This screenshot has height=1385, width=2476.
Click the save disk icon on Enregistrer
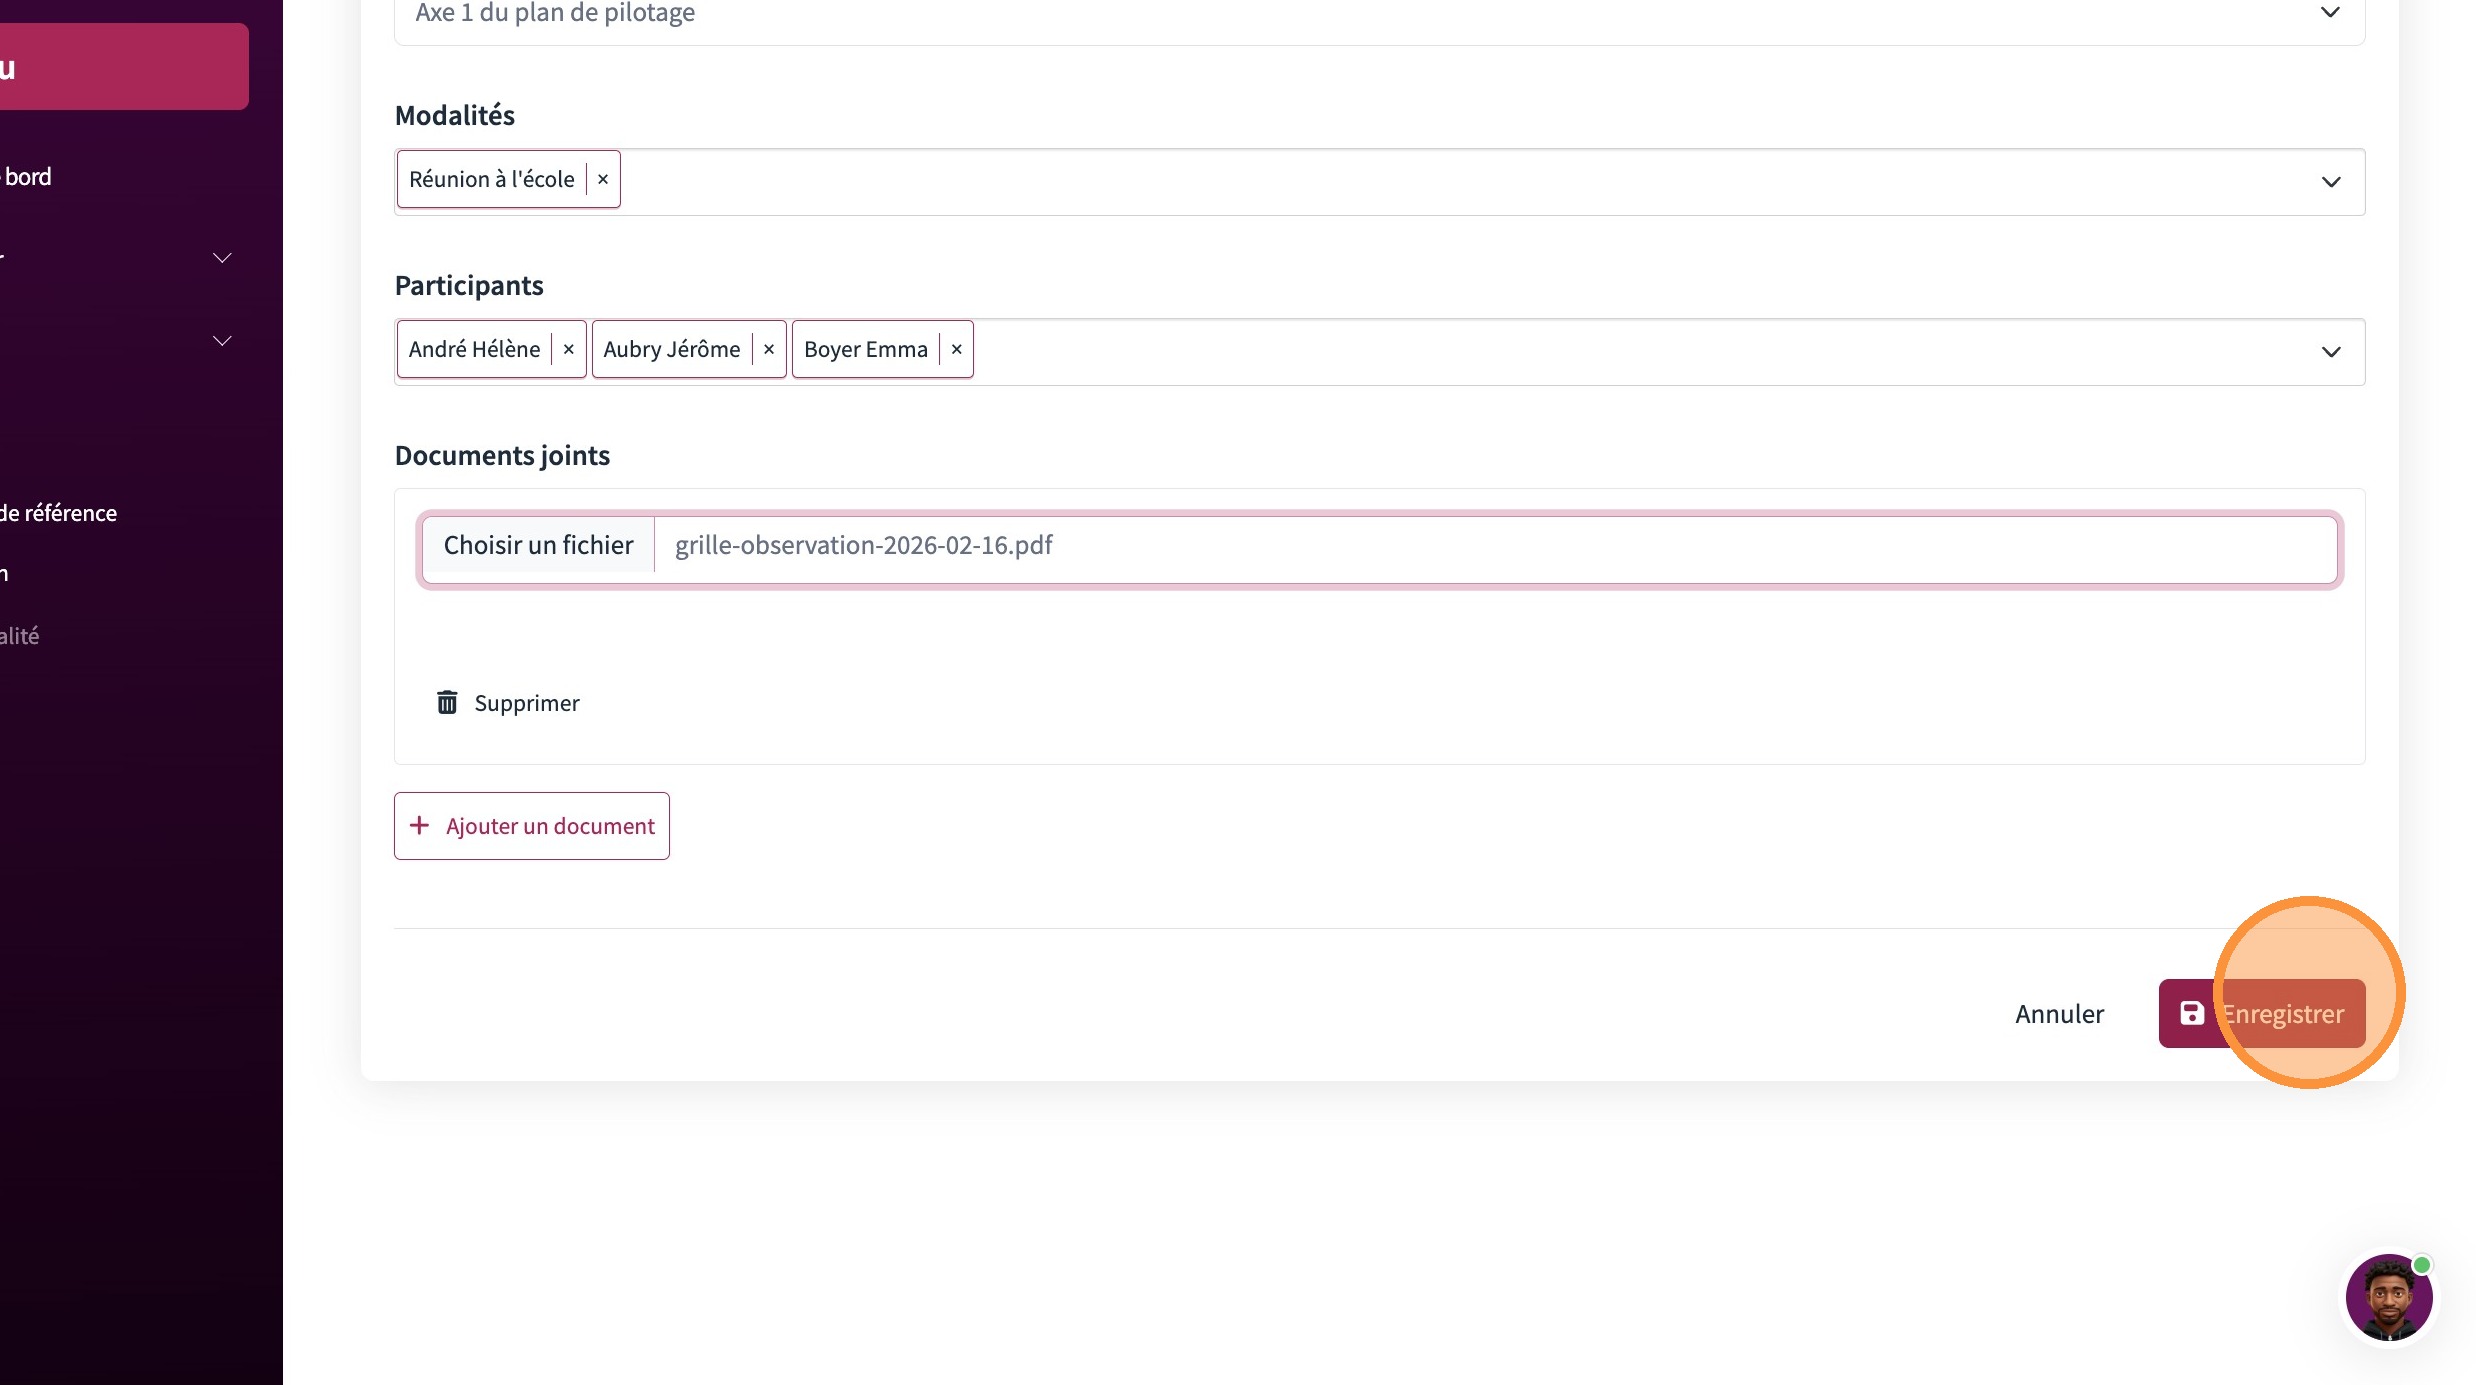2191,1014
